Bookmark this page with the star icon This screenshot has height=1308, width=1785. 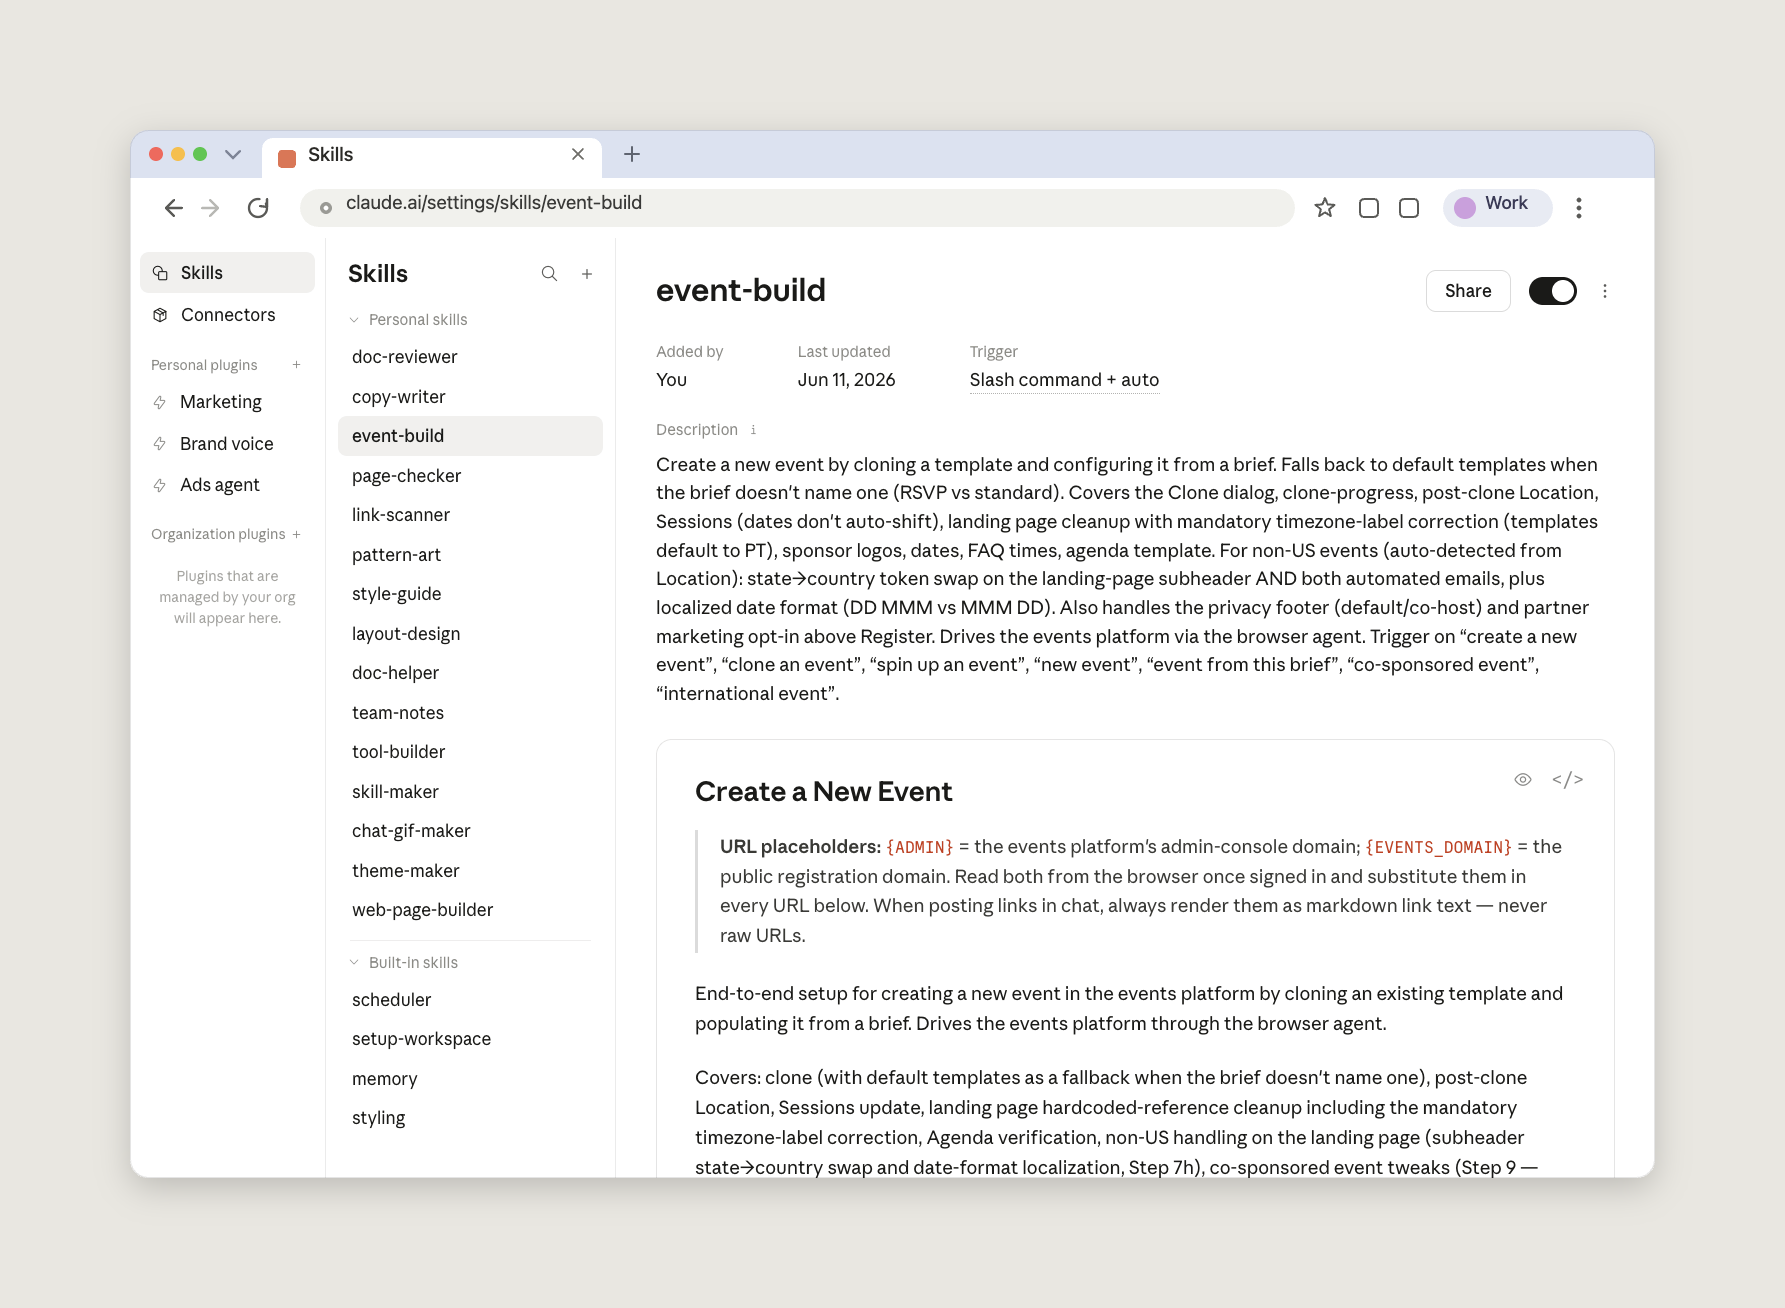pyautogui.click(x=1325, y=208)
